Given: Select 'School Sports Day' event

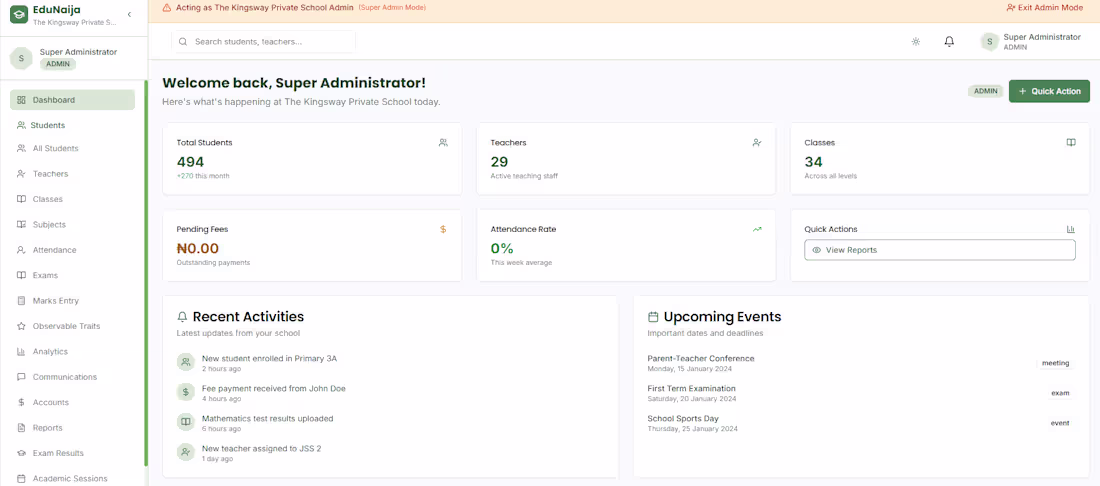Looking at the screenshot, I should click(x=683, y=419).
